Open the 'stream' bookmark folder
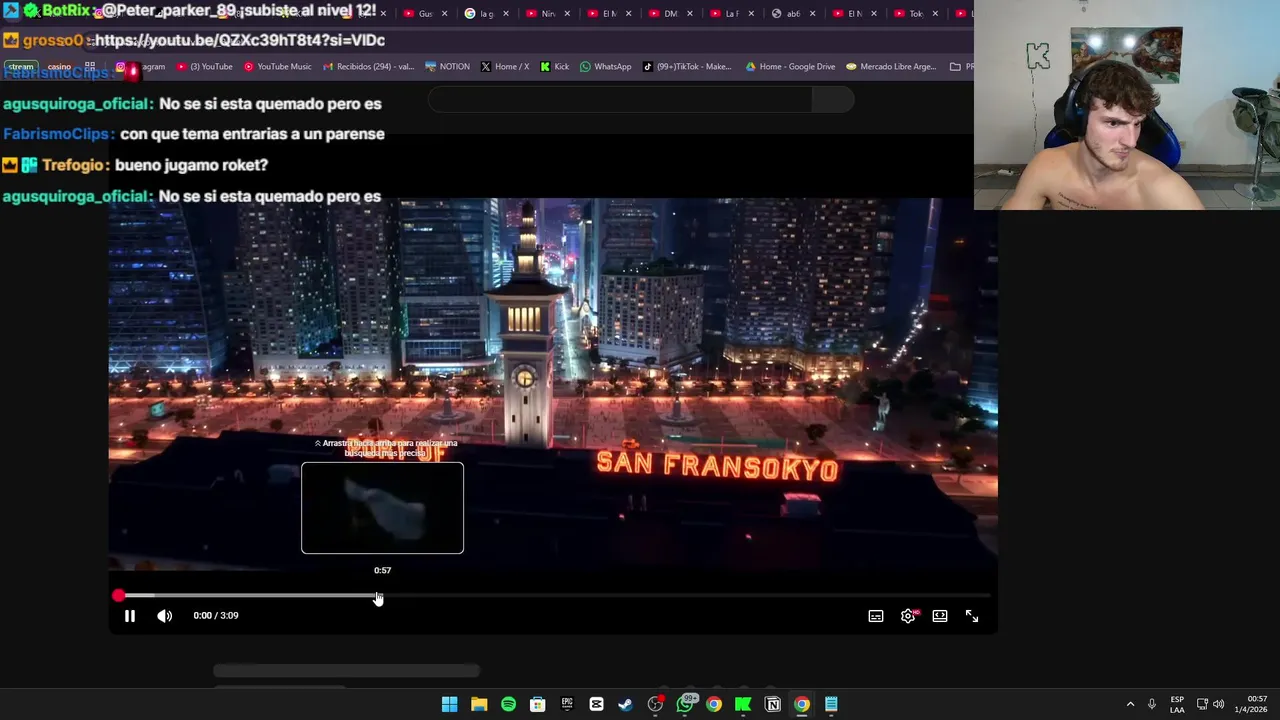The width and height of the screenshot is (1280, 720). click(21, 67)
